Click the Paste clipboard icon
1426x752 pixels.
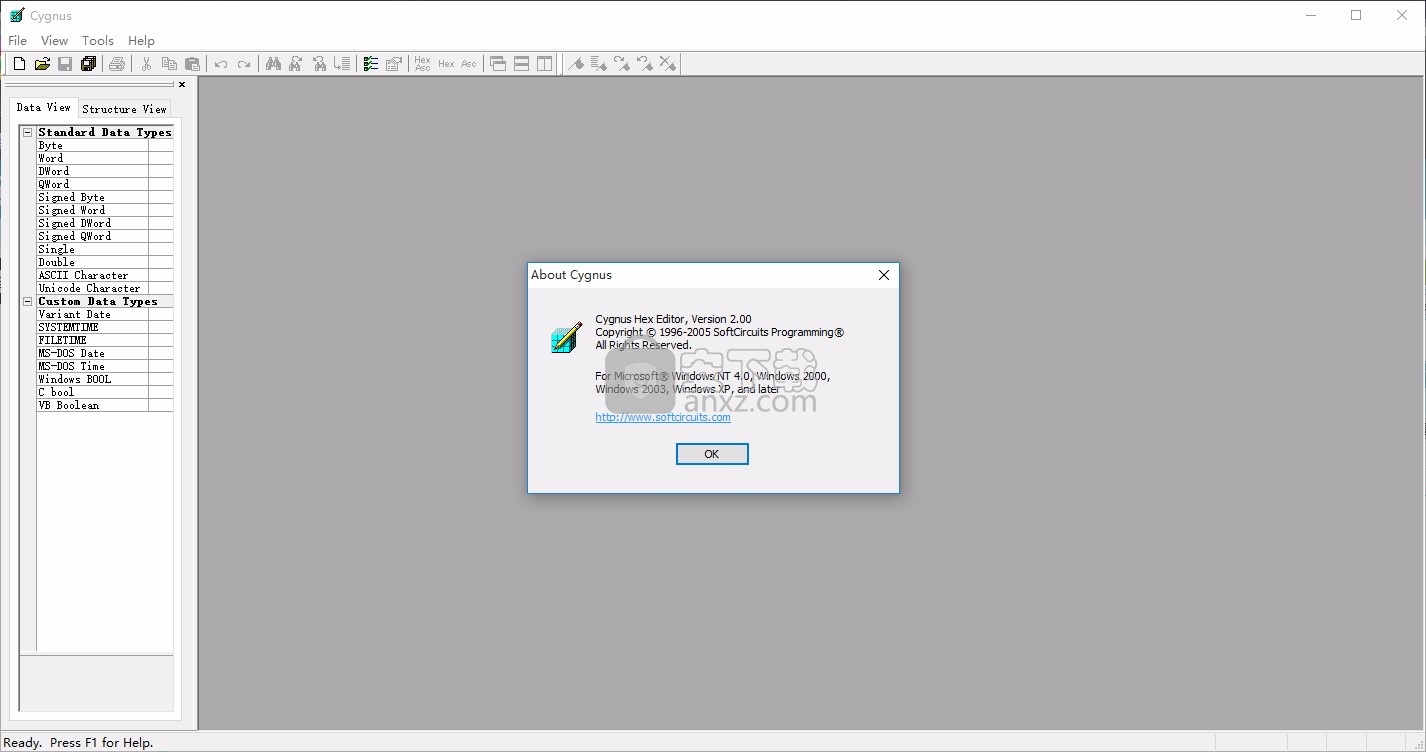(192, 64)
